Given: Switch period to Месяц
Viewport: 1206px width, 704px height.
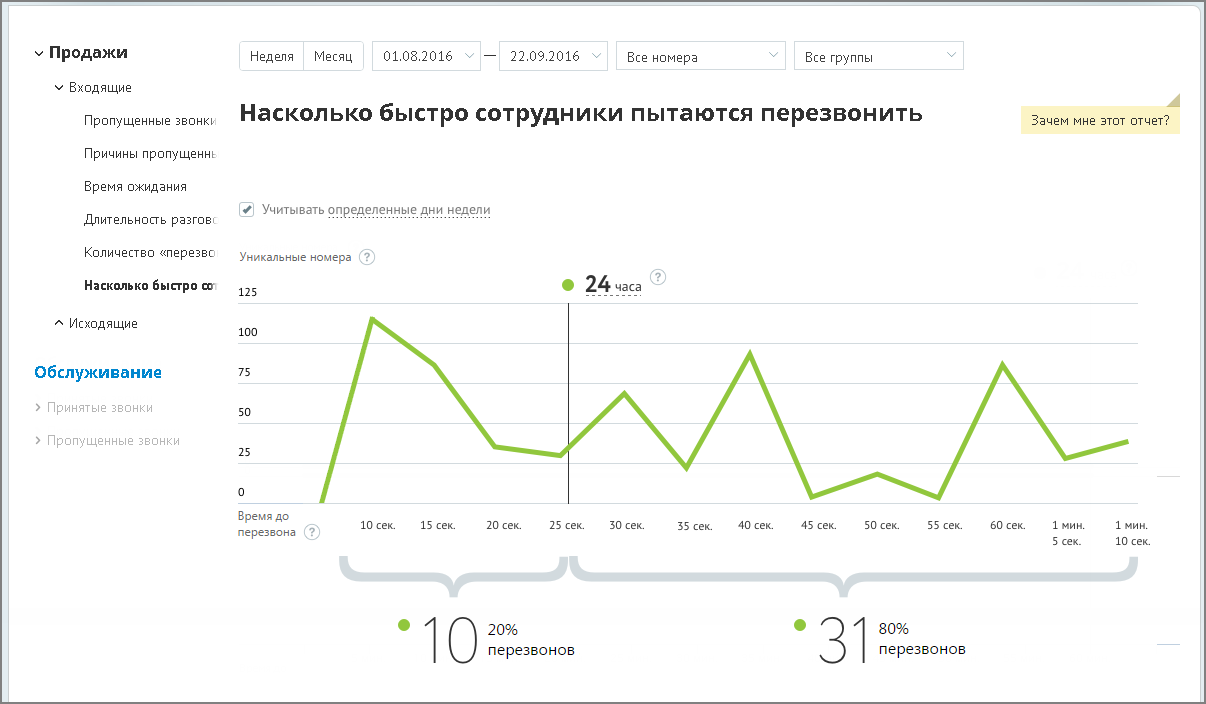Looking at the screenshot, I should [x=333, y=57].
